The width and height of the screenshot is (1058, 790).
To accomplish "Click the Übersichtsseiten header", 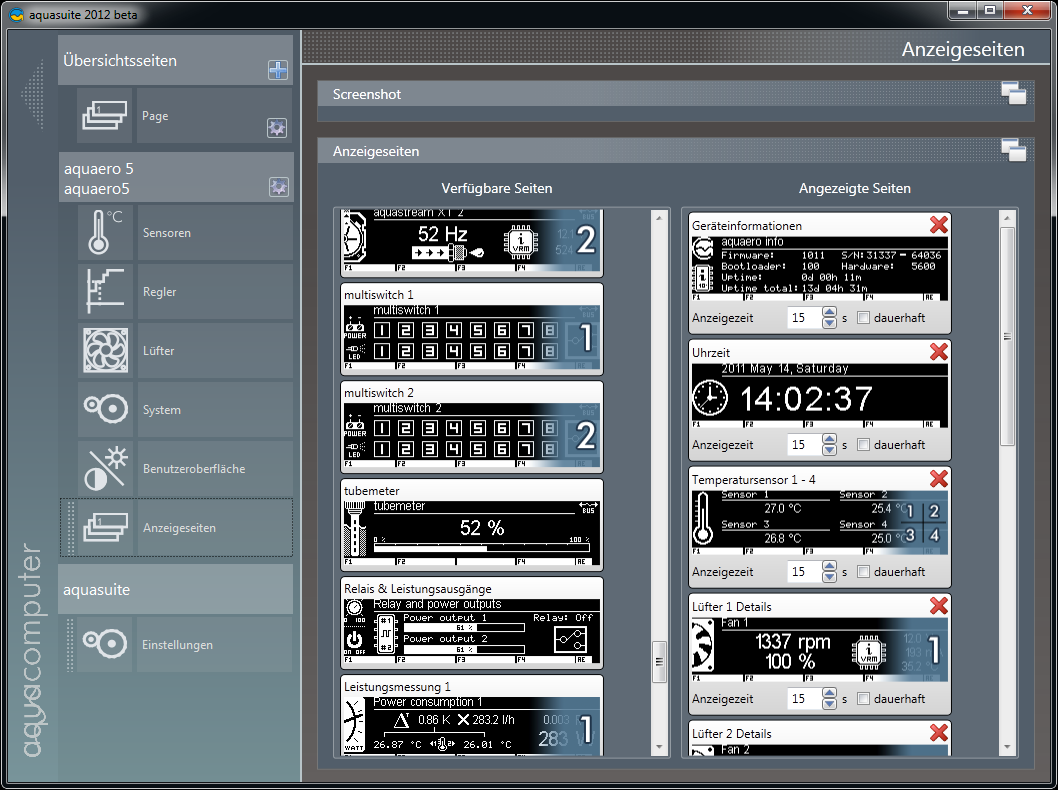I will 175,60.
